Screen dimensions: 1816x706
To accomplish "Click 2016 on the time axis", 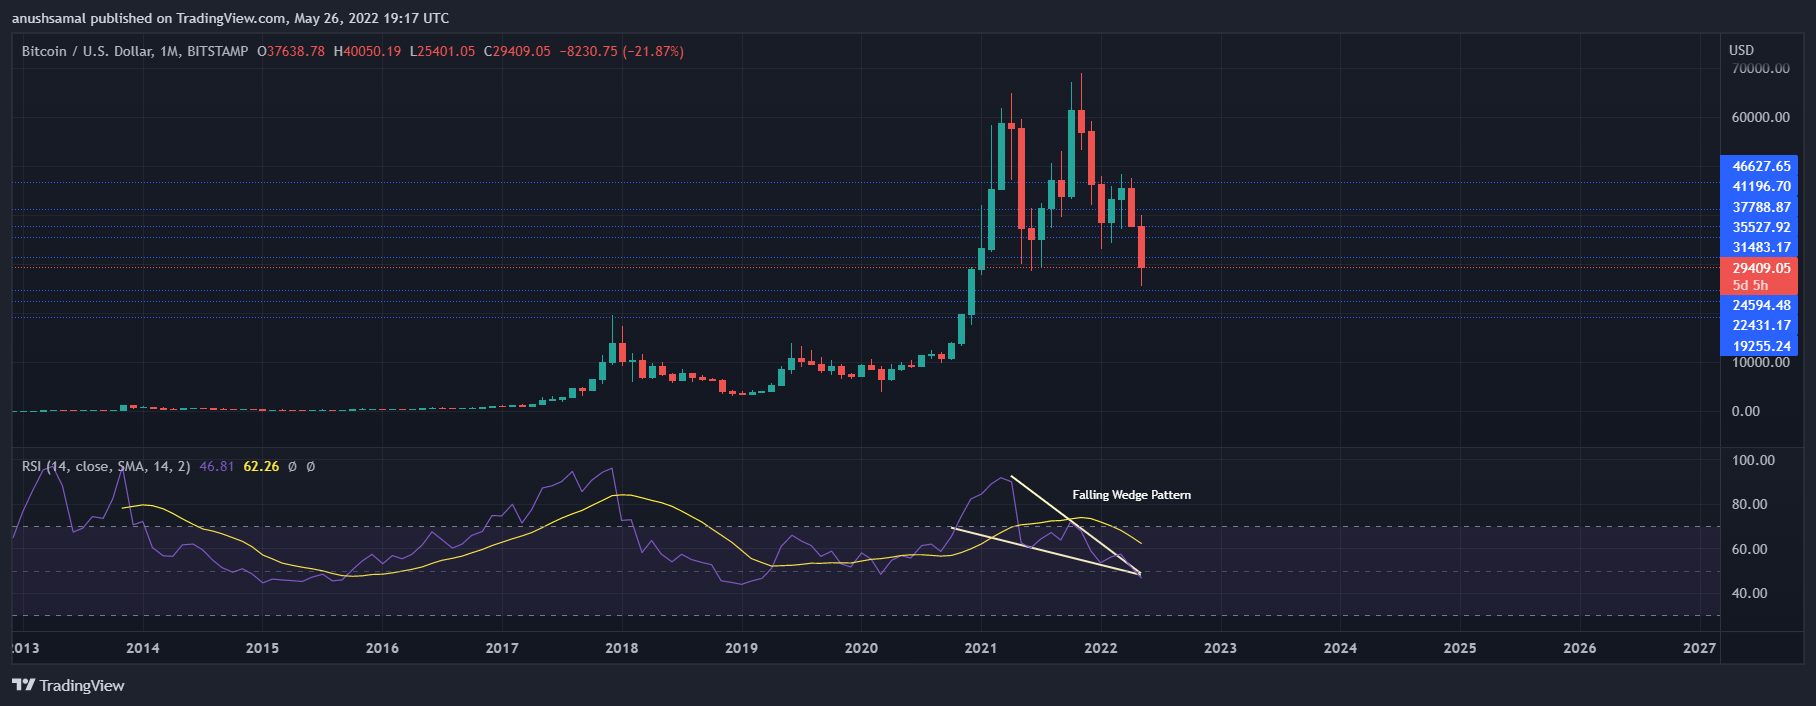I will click(382, 648).
